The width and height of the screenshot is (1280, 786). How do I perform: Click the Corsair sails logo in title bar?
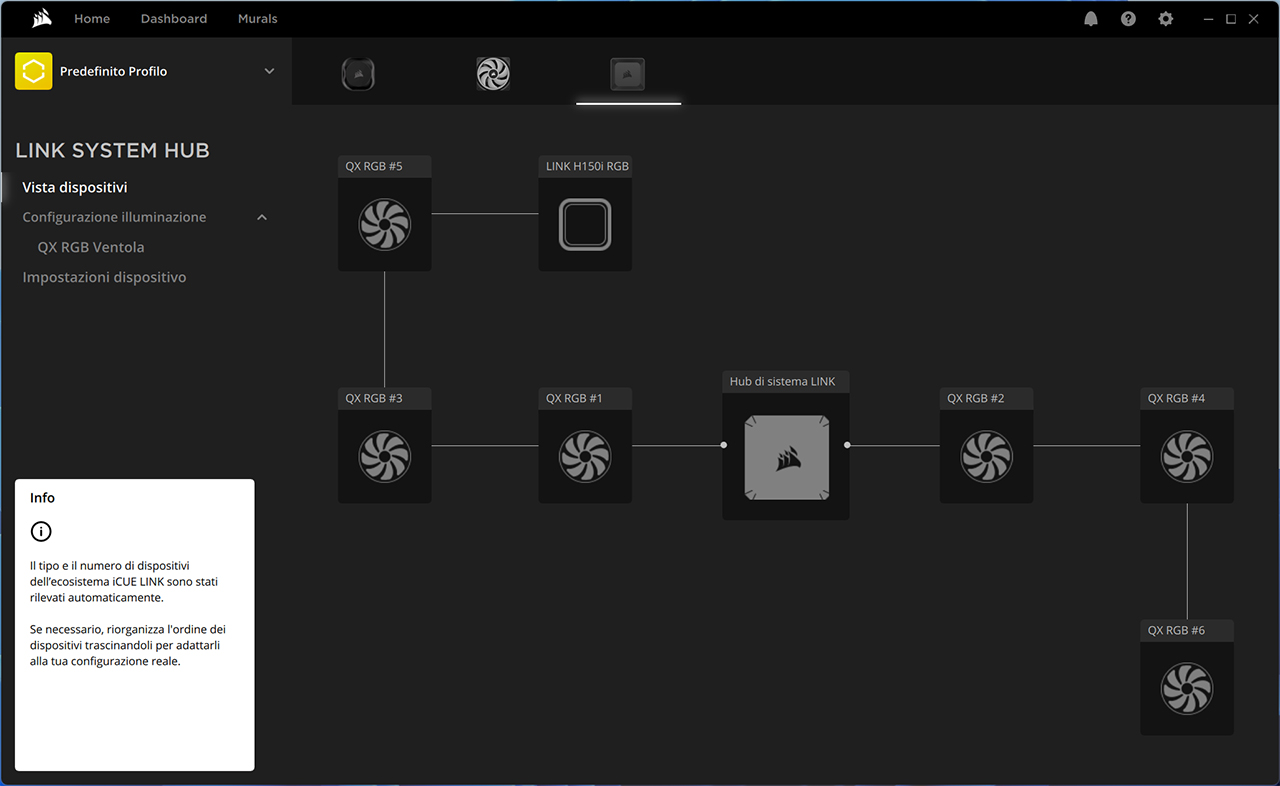click(x=42, y=18)
